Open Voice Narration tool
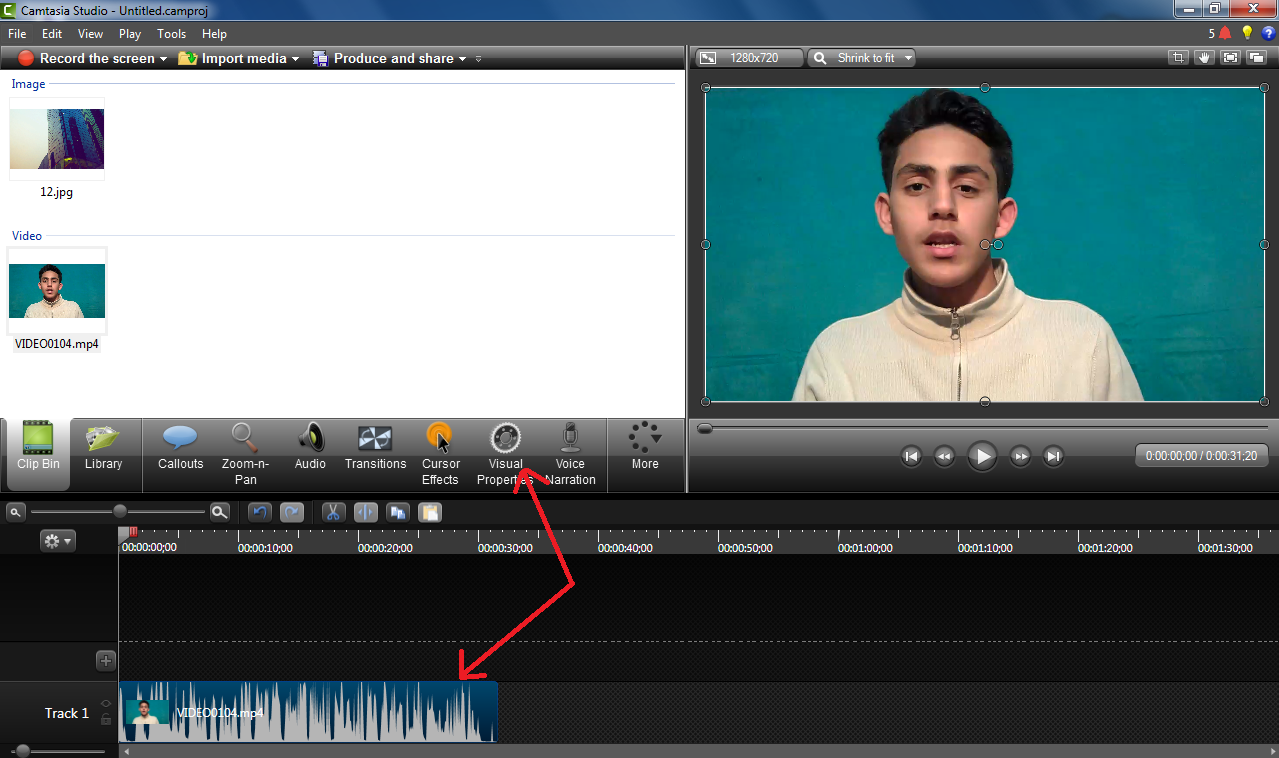Viewport: 1279px width, 758px height. (x=570, y=454)
